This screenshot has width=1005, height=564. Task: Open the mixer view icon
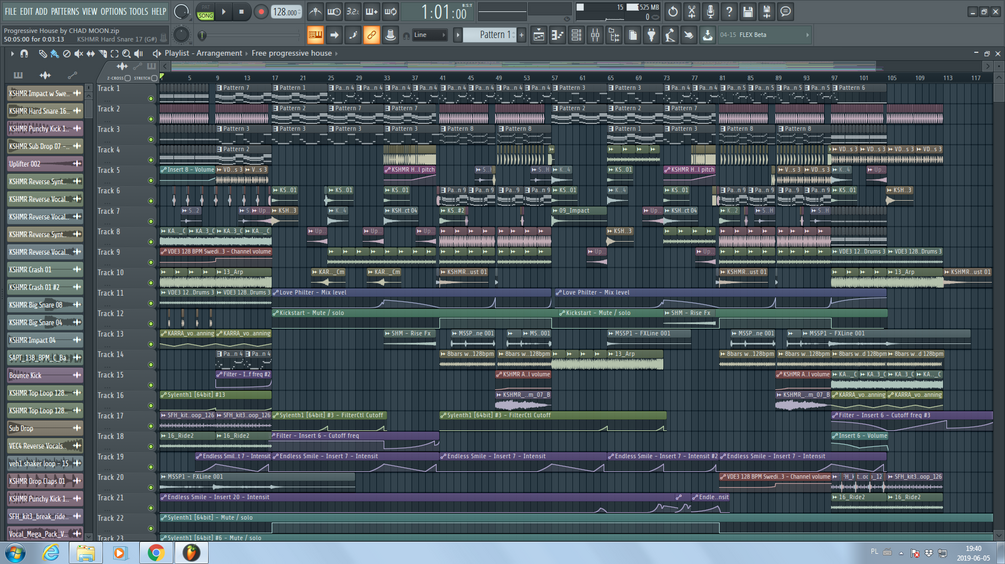coord(595,35)
